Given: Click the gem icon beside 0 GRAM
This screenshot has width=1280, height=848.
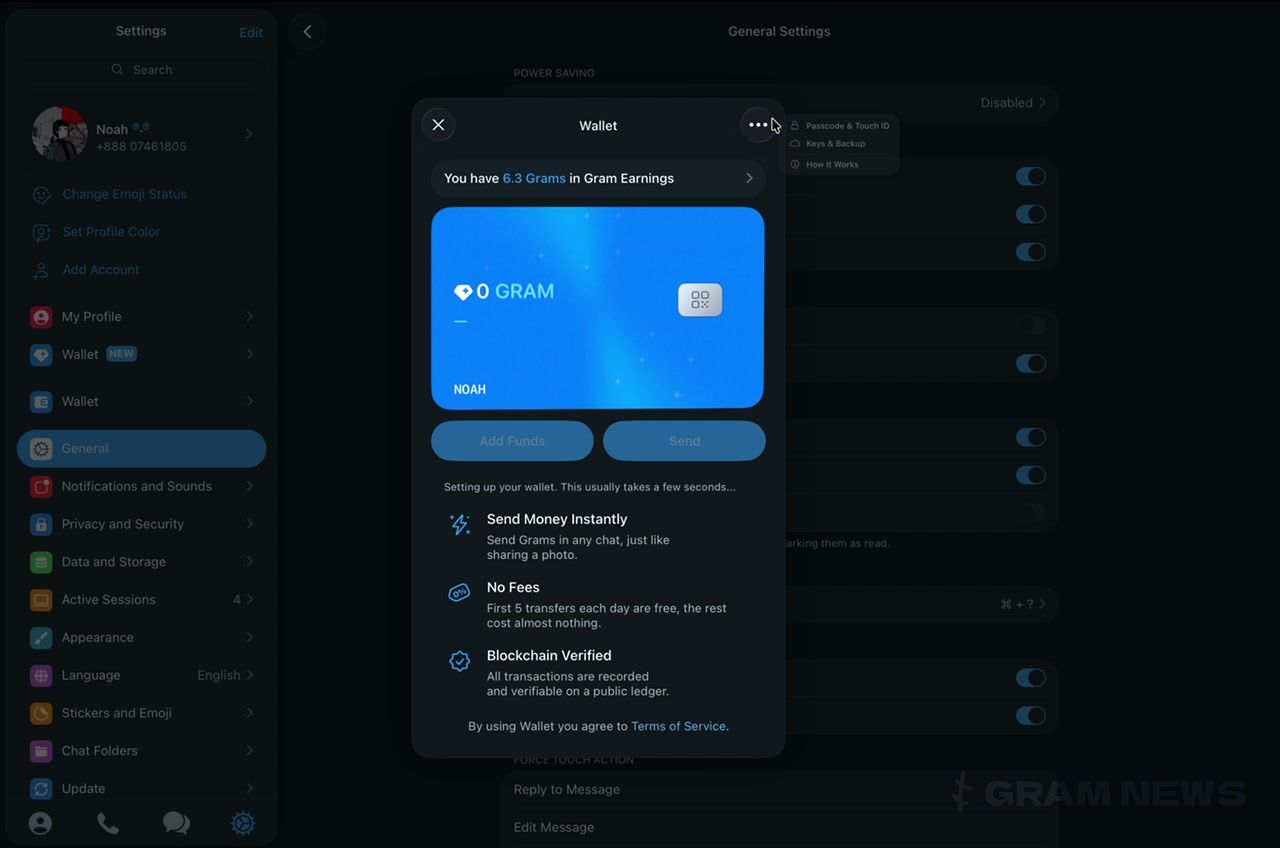Looking at the screenshot, I should coord(463,292).
